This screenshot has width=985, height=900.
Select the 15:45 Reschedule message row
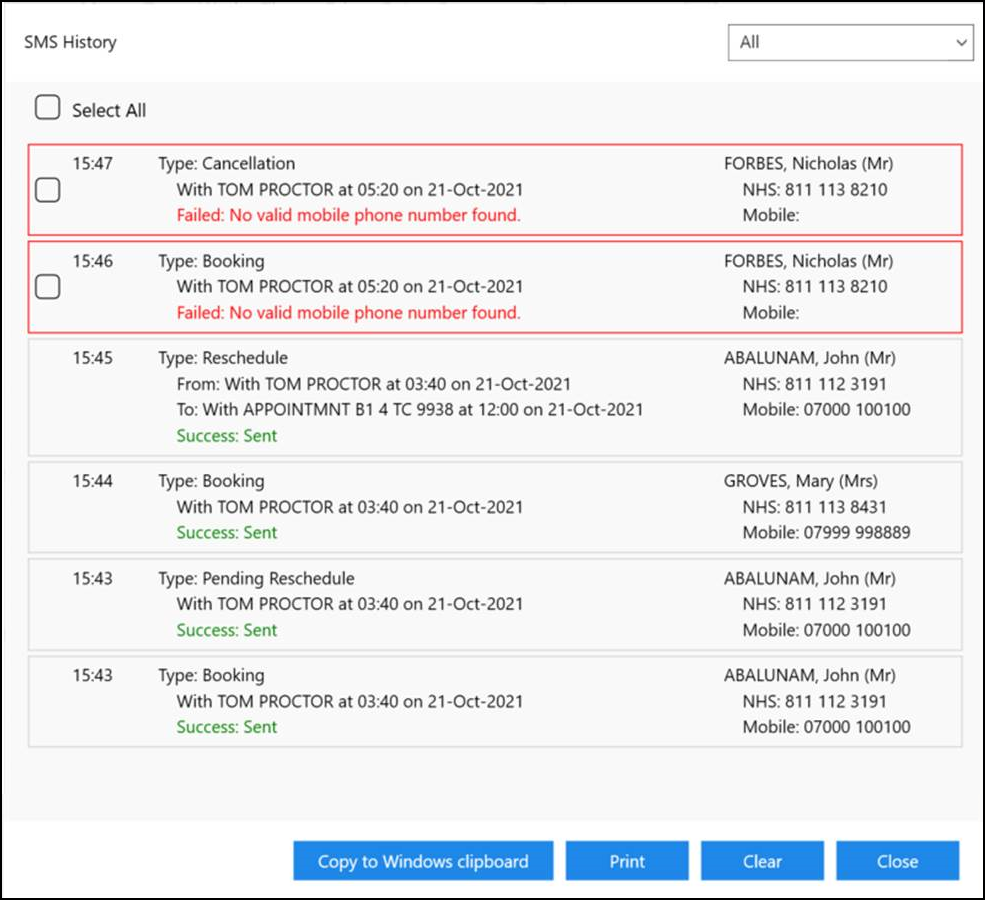[495, 397]
